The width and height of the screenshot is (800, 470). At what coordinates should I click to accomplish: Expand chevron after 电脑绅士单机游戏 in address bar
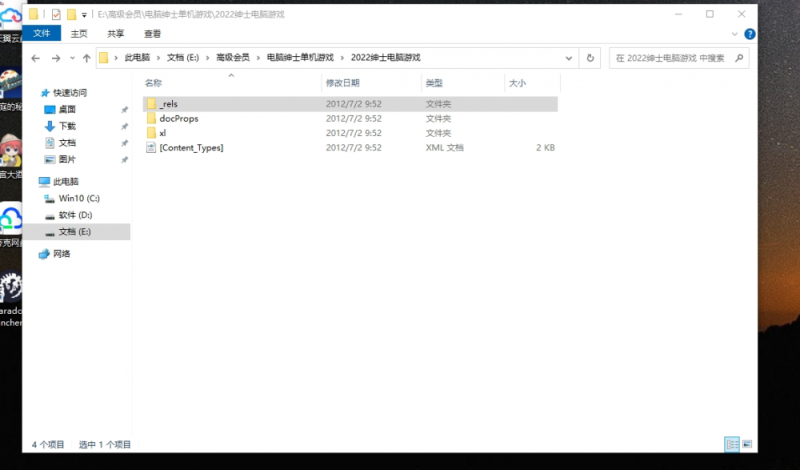click(342, 58)
